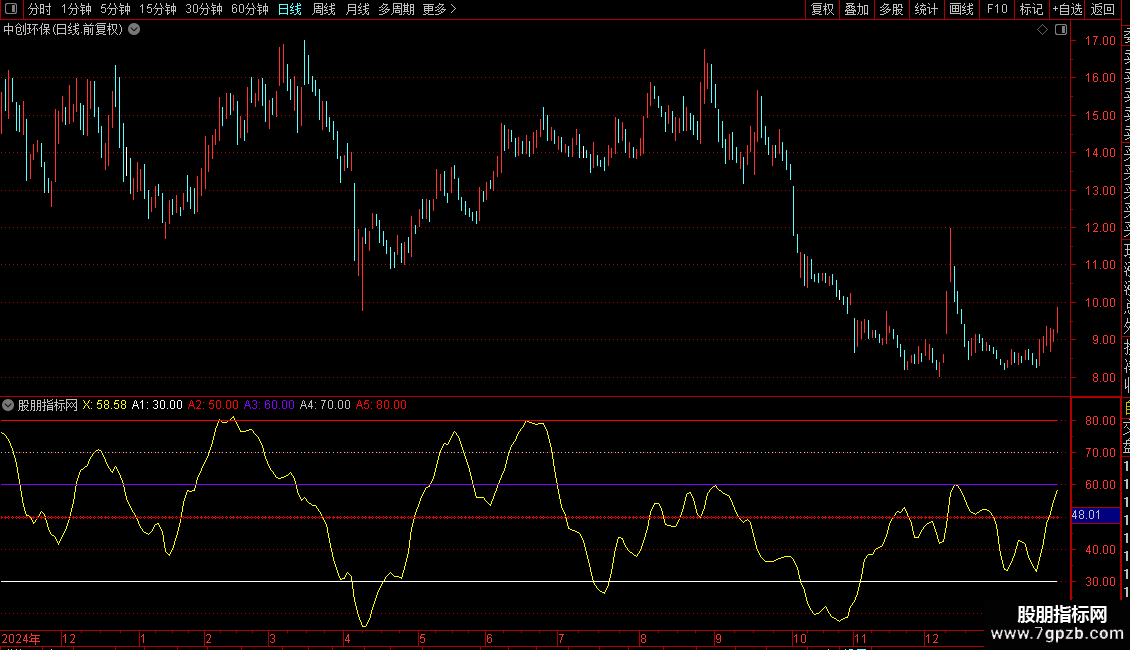Click the diamond icon at chart top-right
The width and height of the screenshot is (1130, 650).
(x=1042, y=30)
